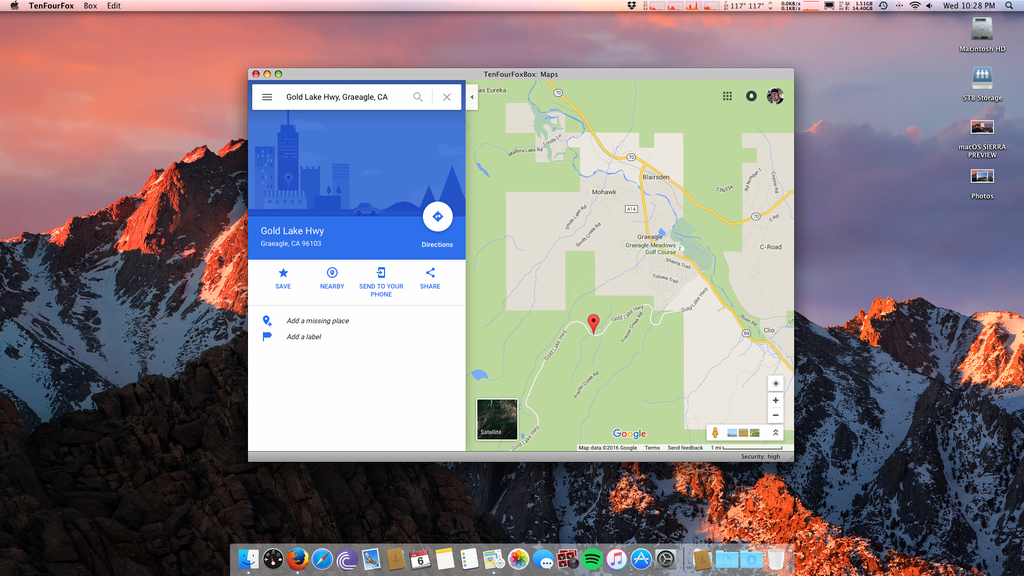Open the Trash in the Dock
Viewport: 1024px width, 576px height.
pos(776,559)
